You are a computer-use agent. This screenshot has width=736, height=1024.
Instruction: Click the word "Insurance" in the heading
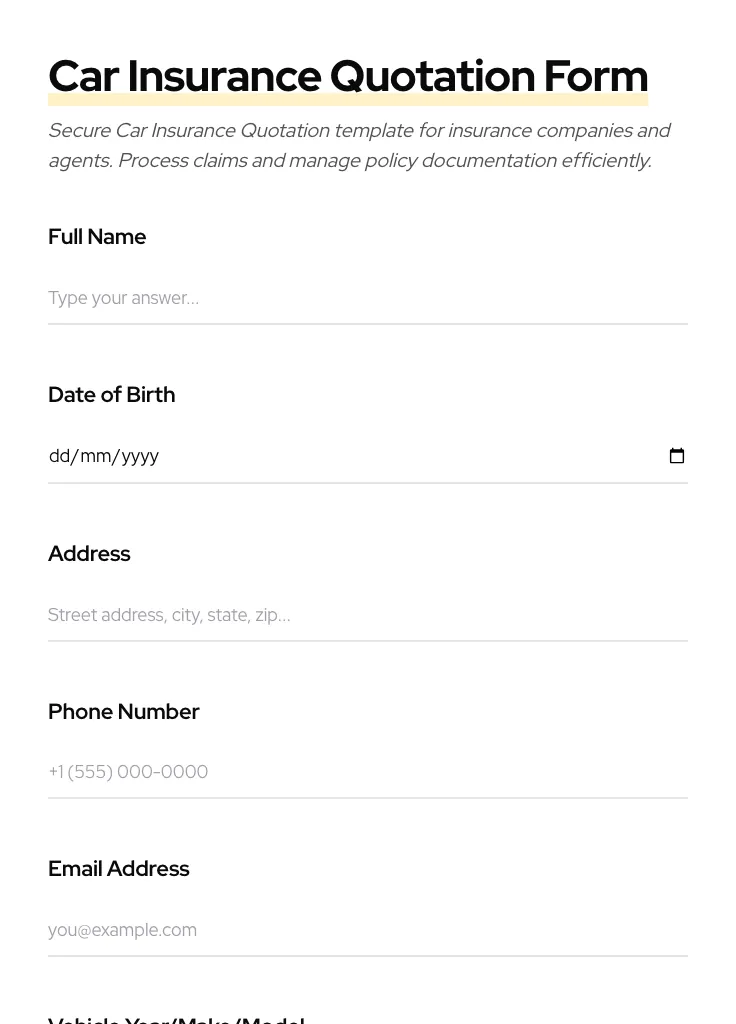coord(224,77)
